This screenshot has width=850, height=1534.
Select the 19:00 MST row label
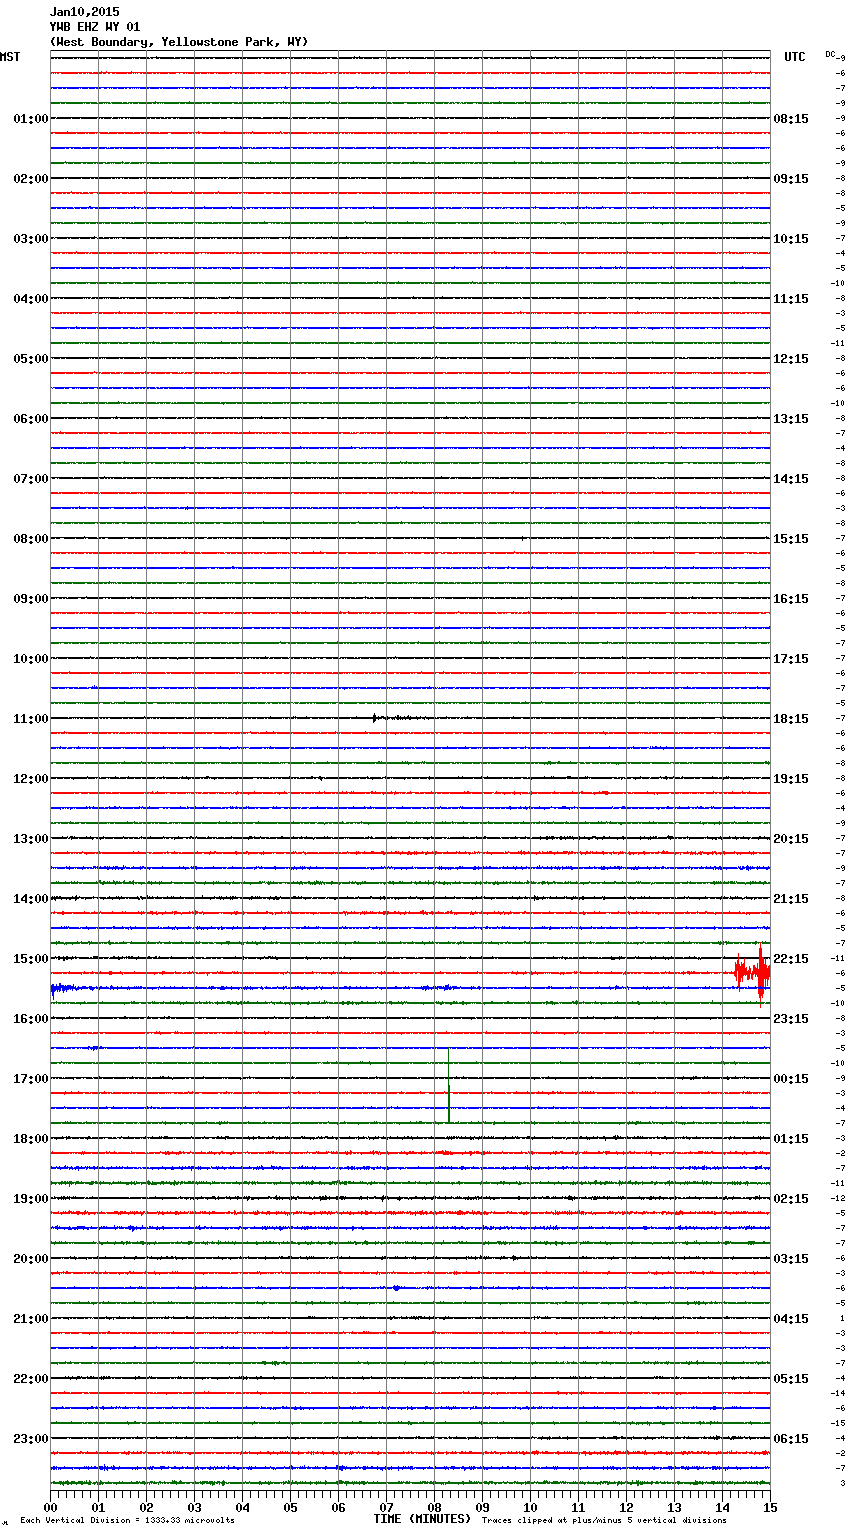click(x=30, y=1199)
